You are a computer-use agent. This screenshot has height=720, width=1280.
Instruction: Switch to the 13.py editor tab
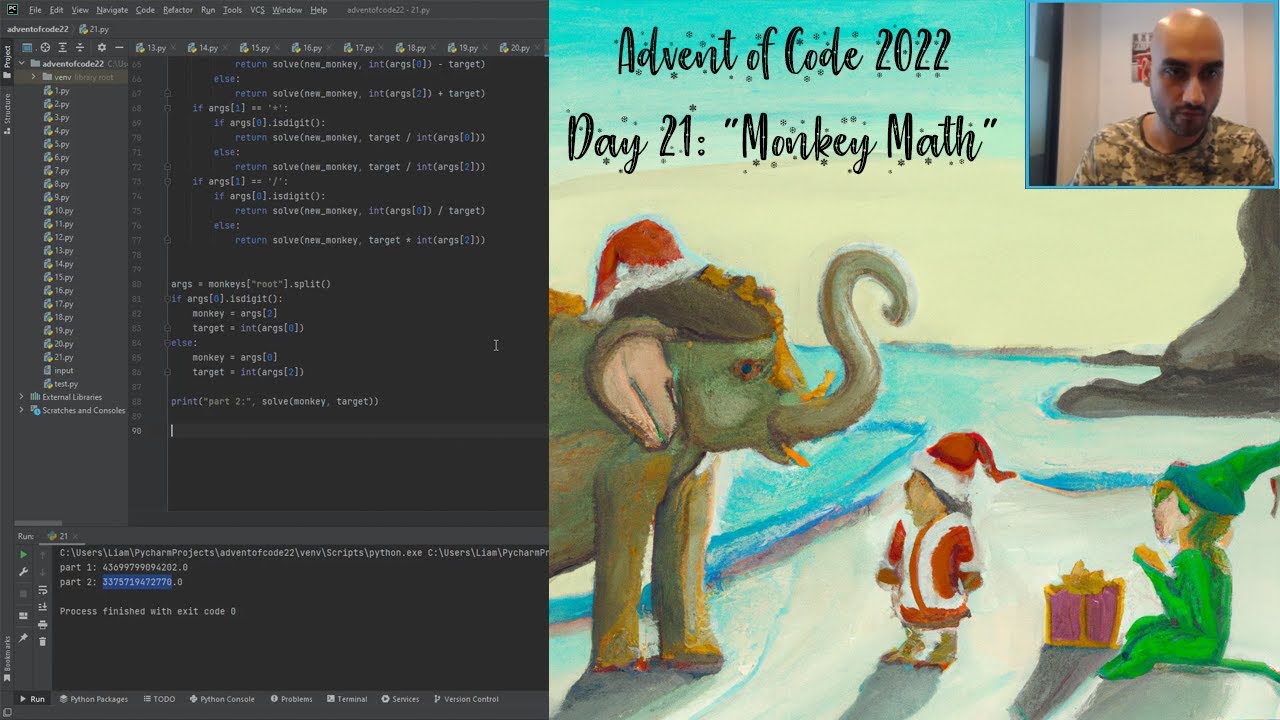(x=156, y=47)
